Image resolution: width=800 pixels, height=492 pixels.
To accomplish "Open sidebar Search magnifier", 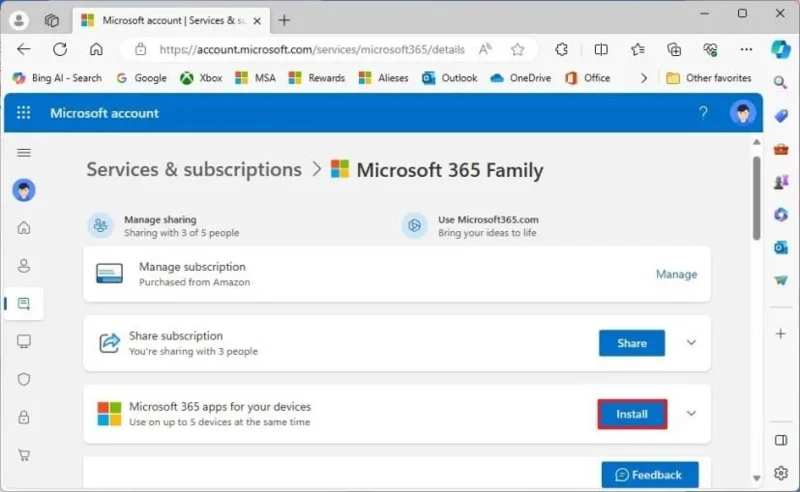I will [x=780, y=82].
